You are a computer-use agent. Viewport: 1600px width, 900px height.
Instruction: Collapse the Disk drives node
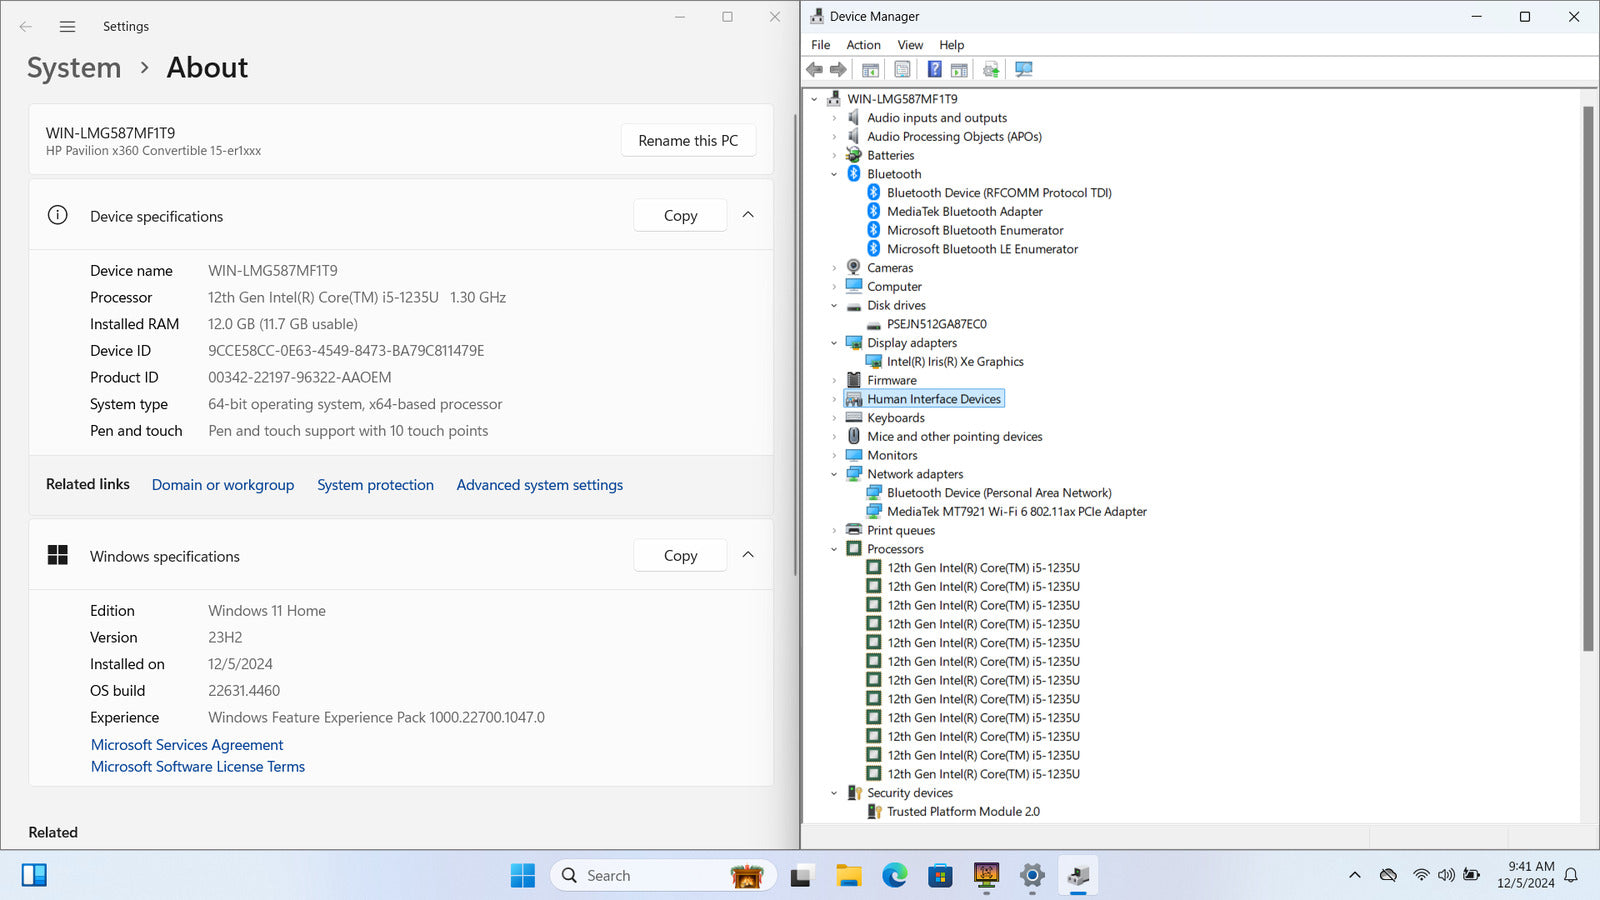coord(834,305)
